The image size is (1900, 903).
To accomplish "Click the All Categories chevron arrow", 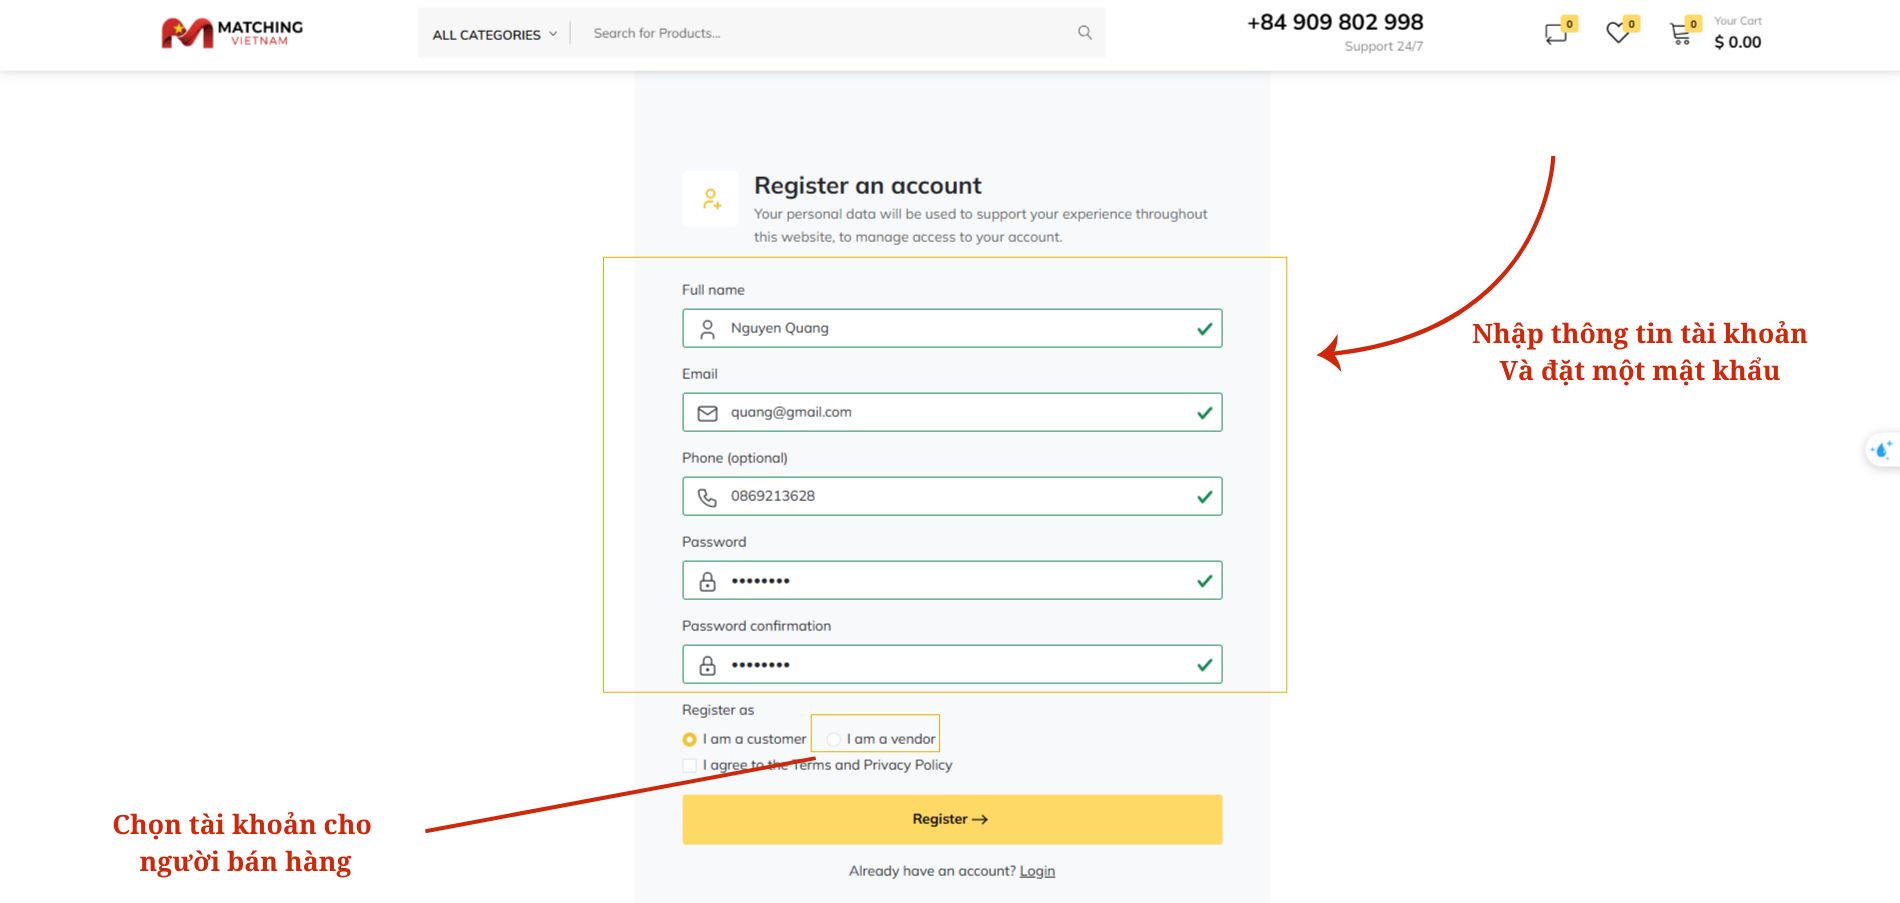I will tap(553, 34).
